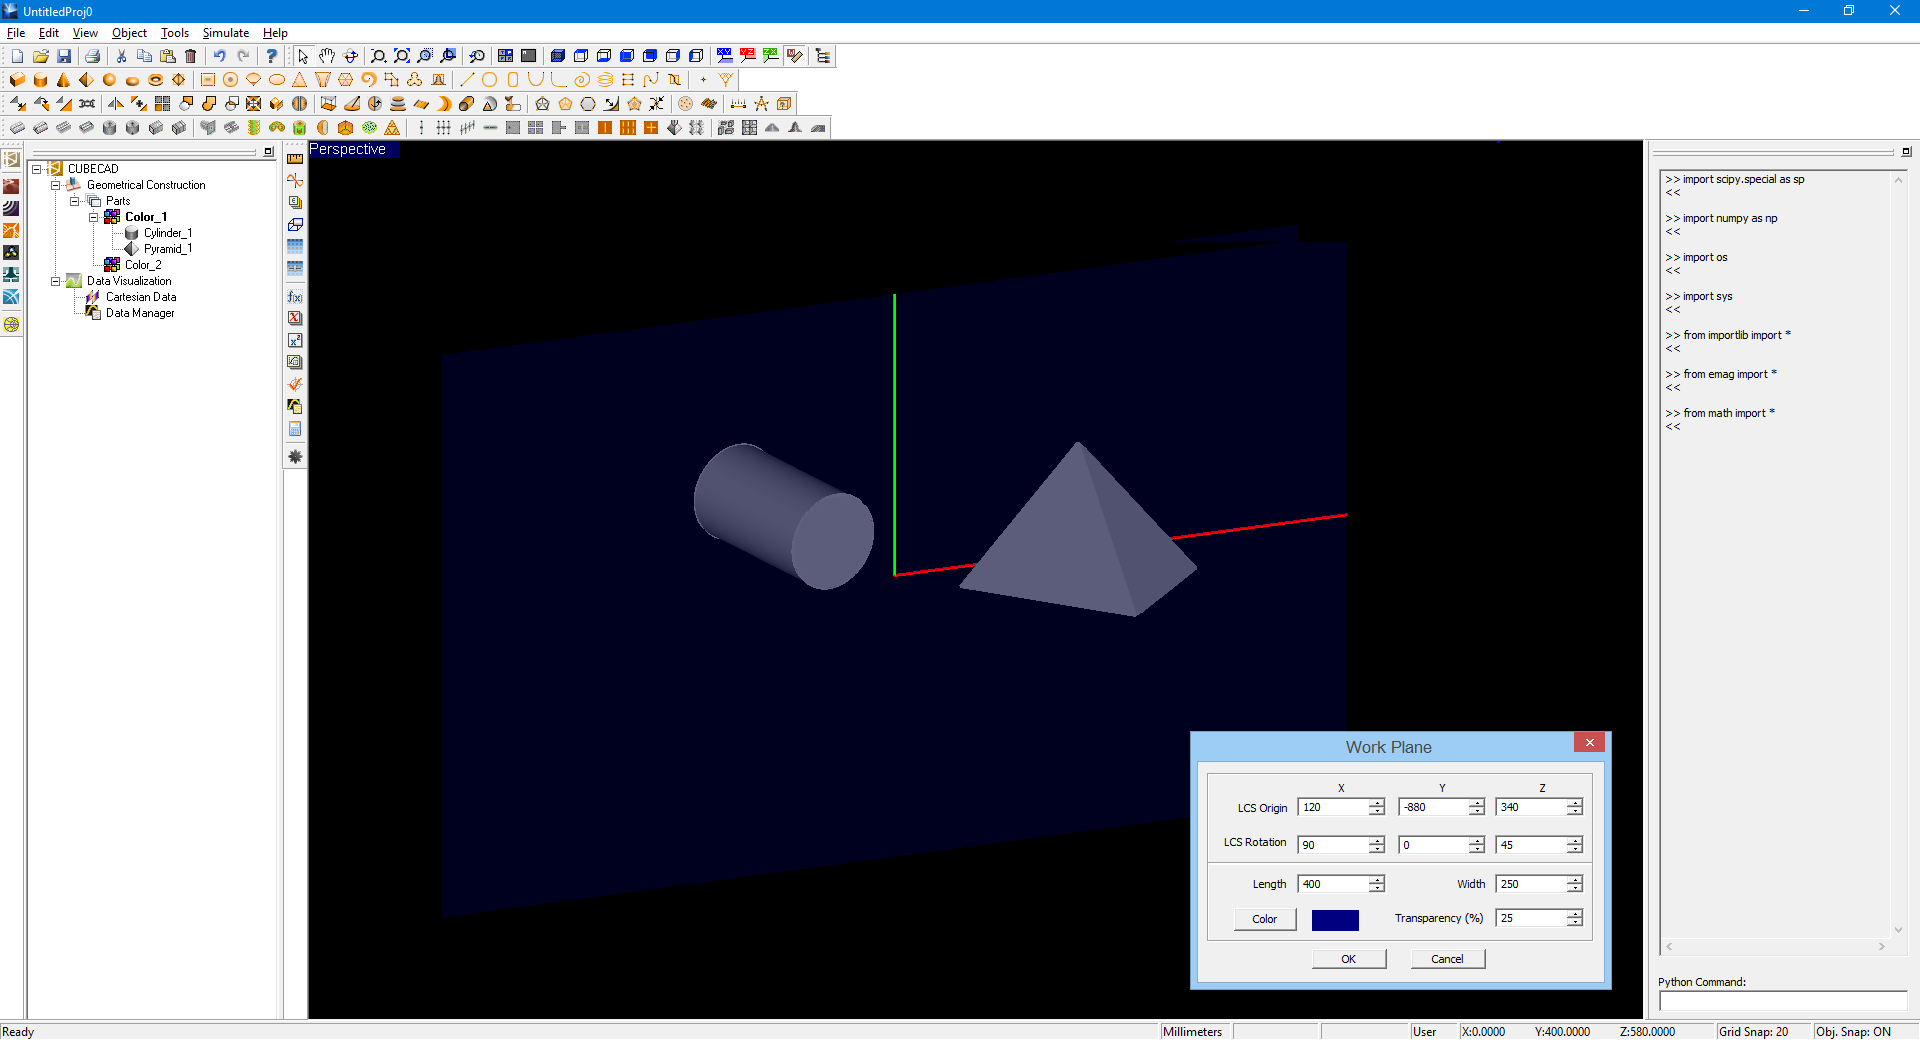Click the orange spiral curve tool
Screen dimensions: 1920x1040
click(581, 80)
